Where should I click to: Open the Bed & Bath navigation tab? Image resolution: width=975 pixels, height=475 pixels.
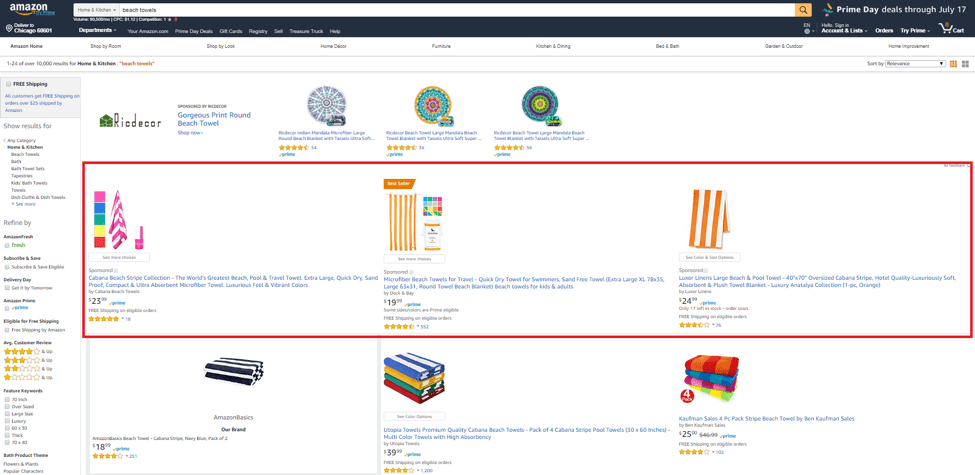click(x=667, y=47)
